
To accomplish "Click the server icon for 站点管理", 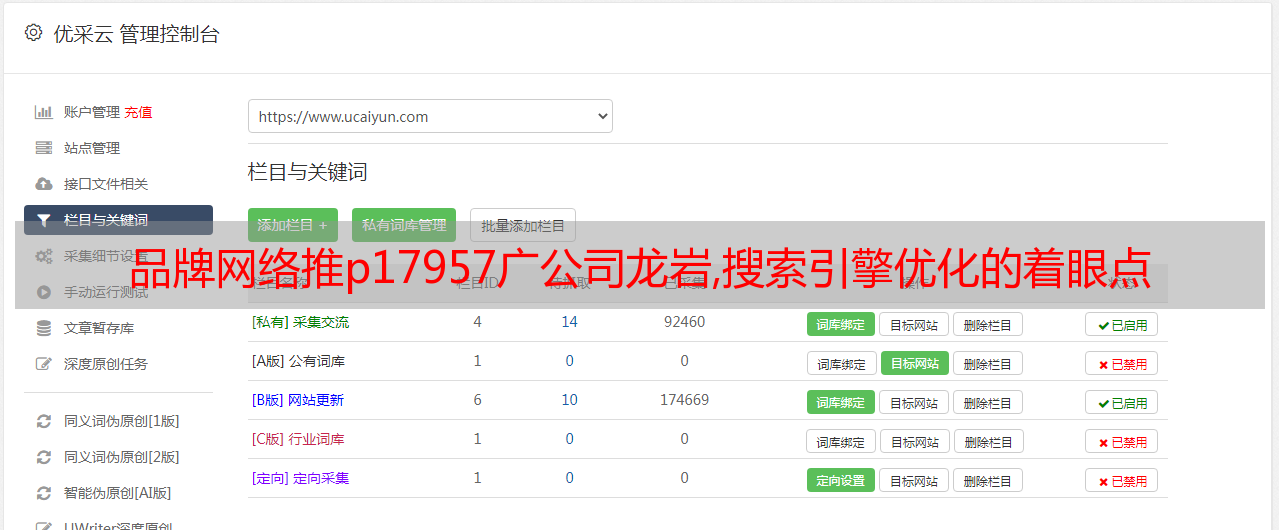I will [x=43, y=148].
